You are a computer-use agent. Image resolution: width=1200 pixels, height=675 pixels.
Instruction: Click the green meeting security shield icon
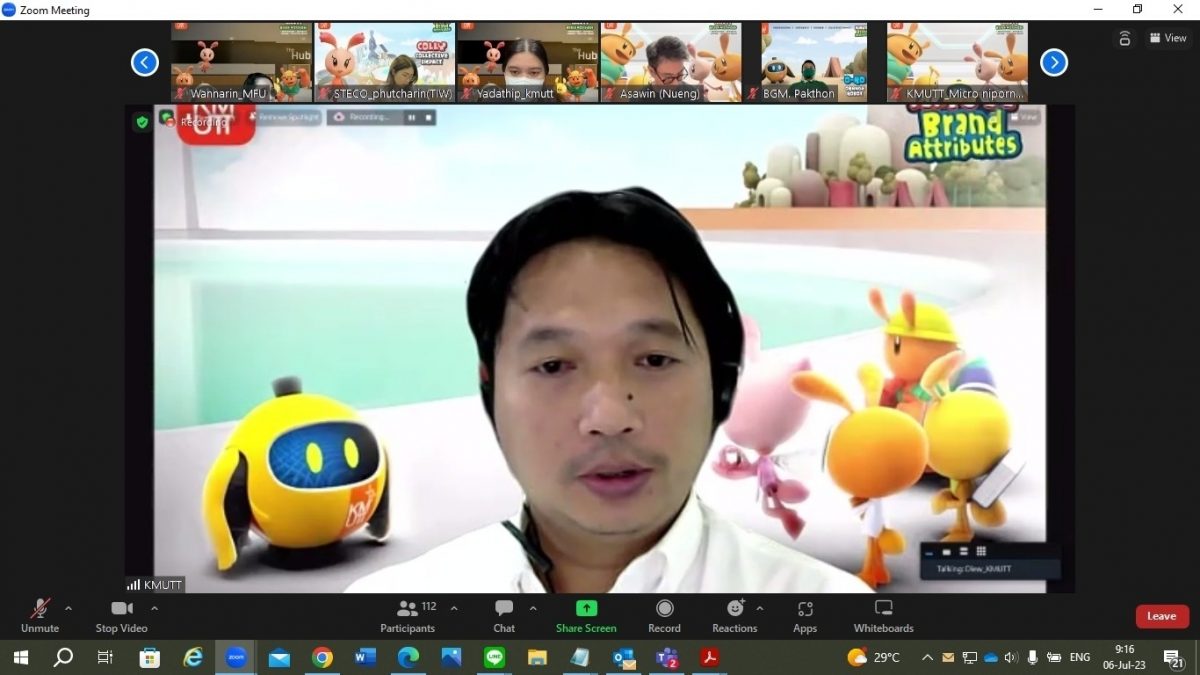point(142,122)
